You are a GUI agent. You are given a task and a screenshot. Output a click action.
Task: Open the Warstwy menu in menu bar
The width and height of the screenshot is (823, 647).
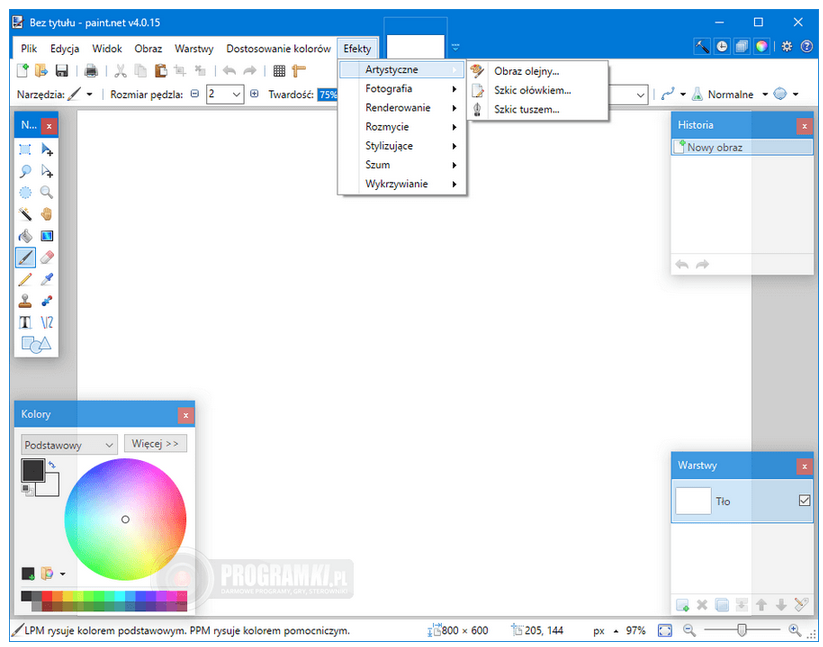194,49
